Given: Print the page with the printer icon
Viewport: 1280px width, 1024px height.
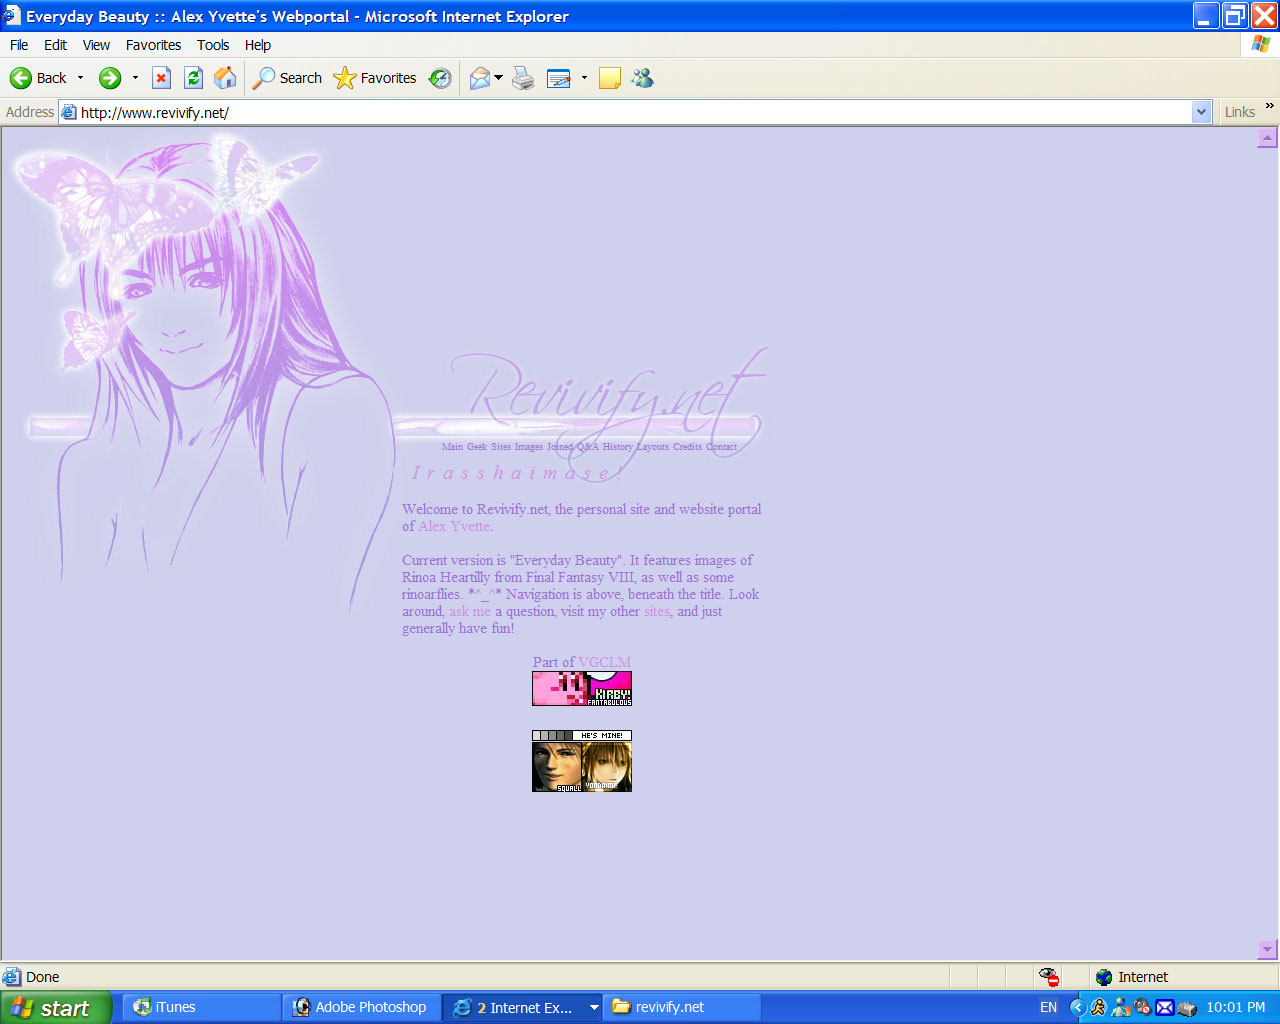Looking at the screenshot, I should click(523, 78).
